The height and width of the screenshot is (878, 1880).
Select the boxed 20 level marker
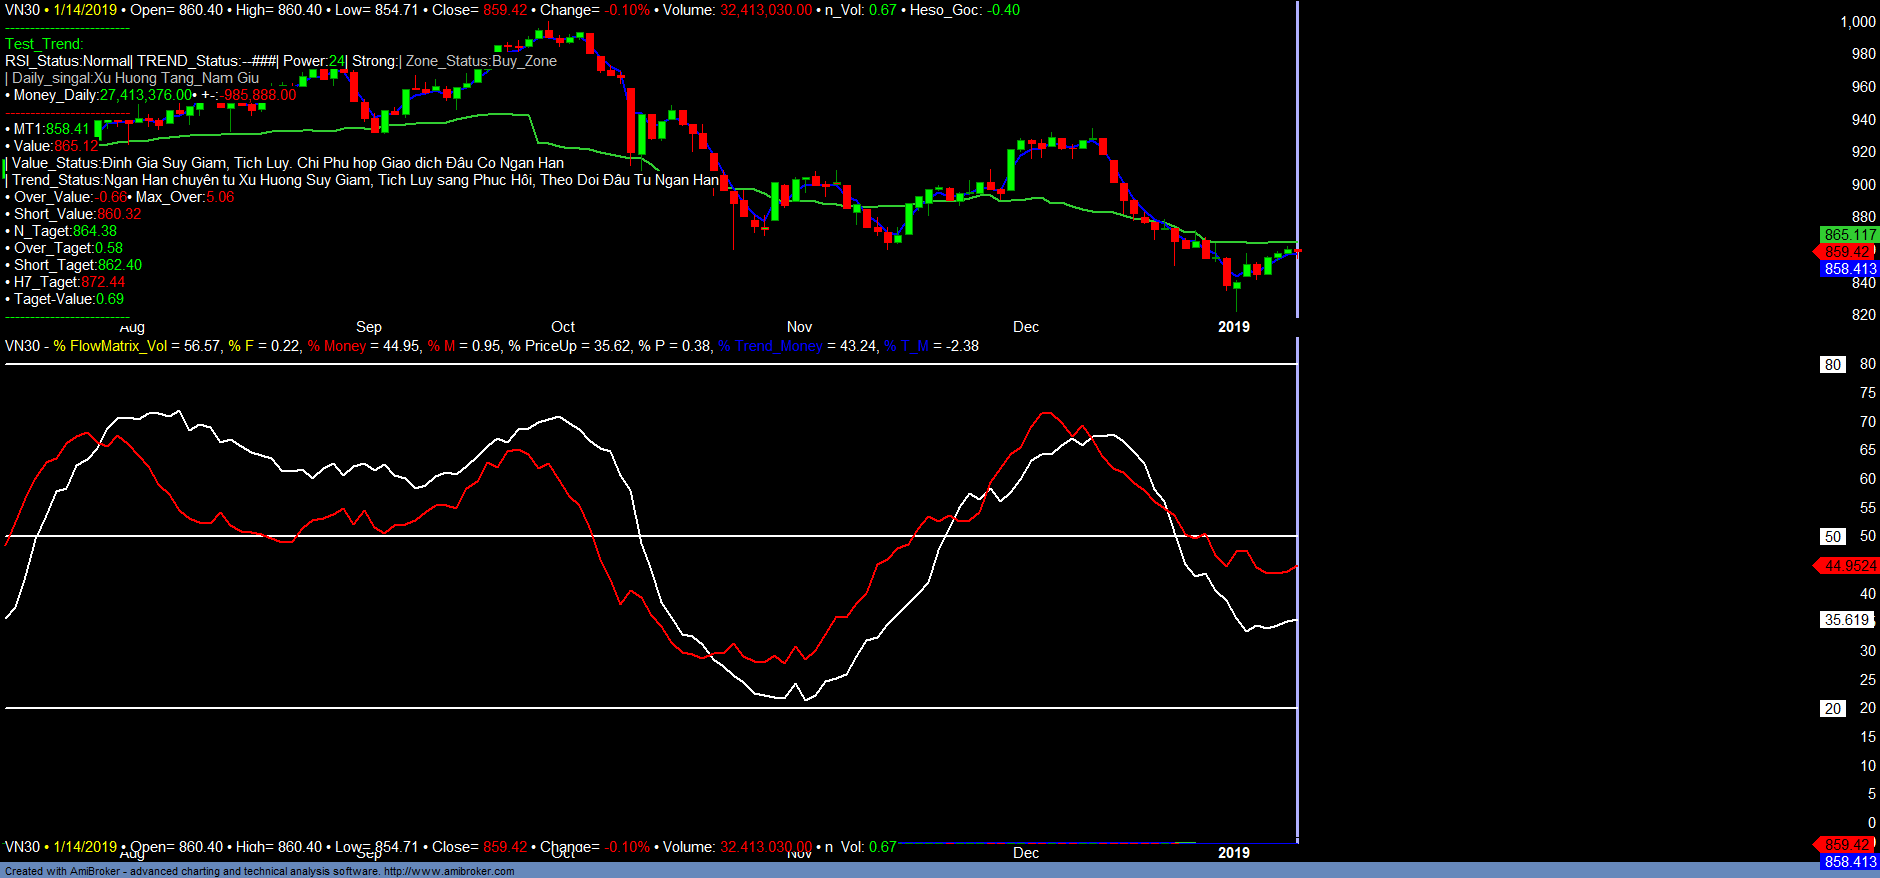(1832, 709)
